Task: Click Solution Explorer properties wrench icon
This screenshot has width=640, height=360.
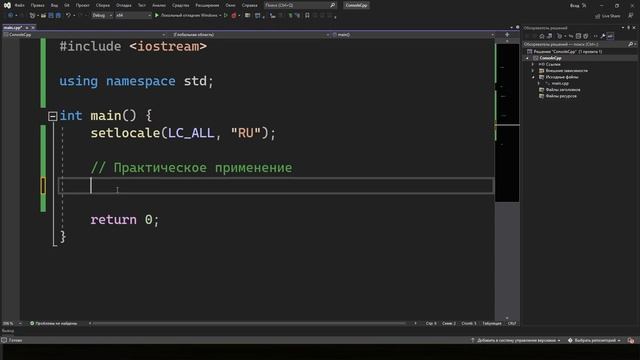Action: [602, 36]
